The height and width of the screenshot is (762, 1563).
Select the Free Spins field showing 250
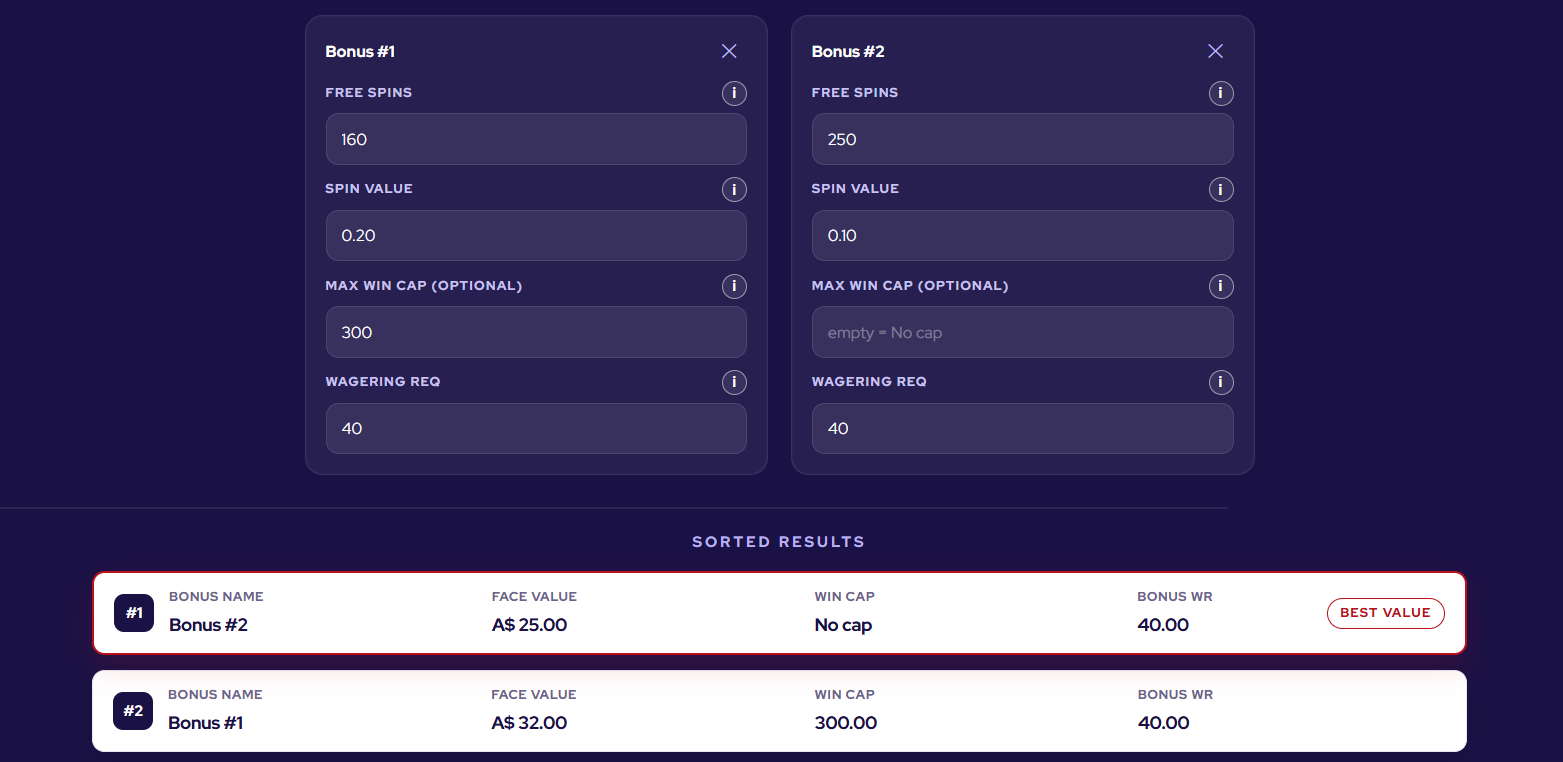coord(1022,139)
